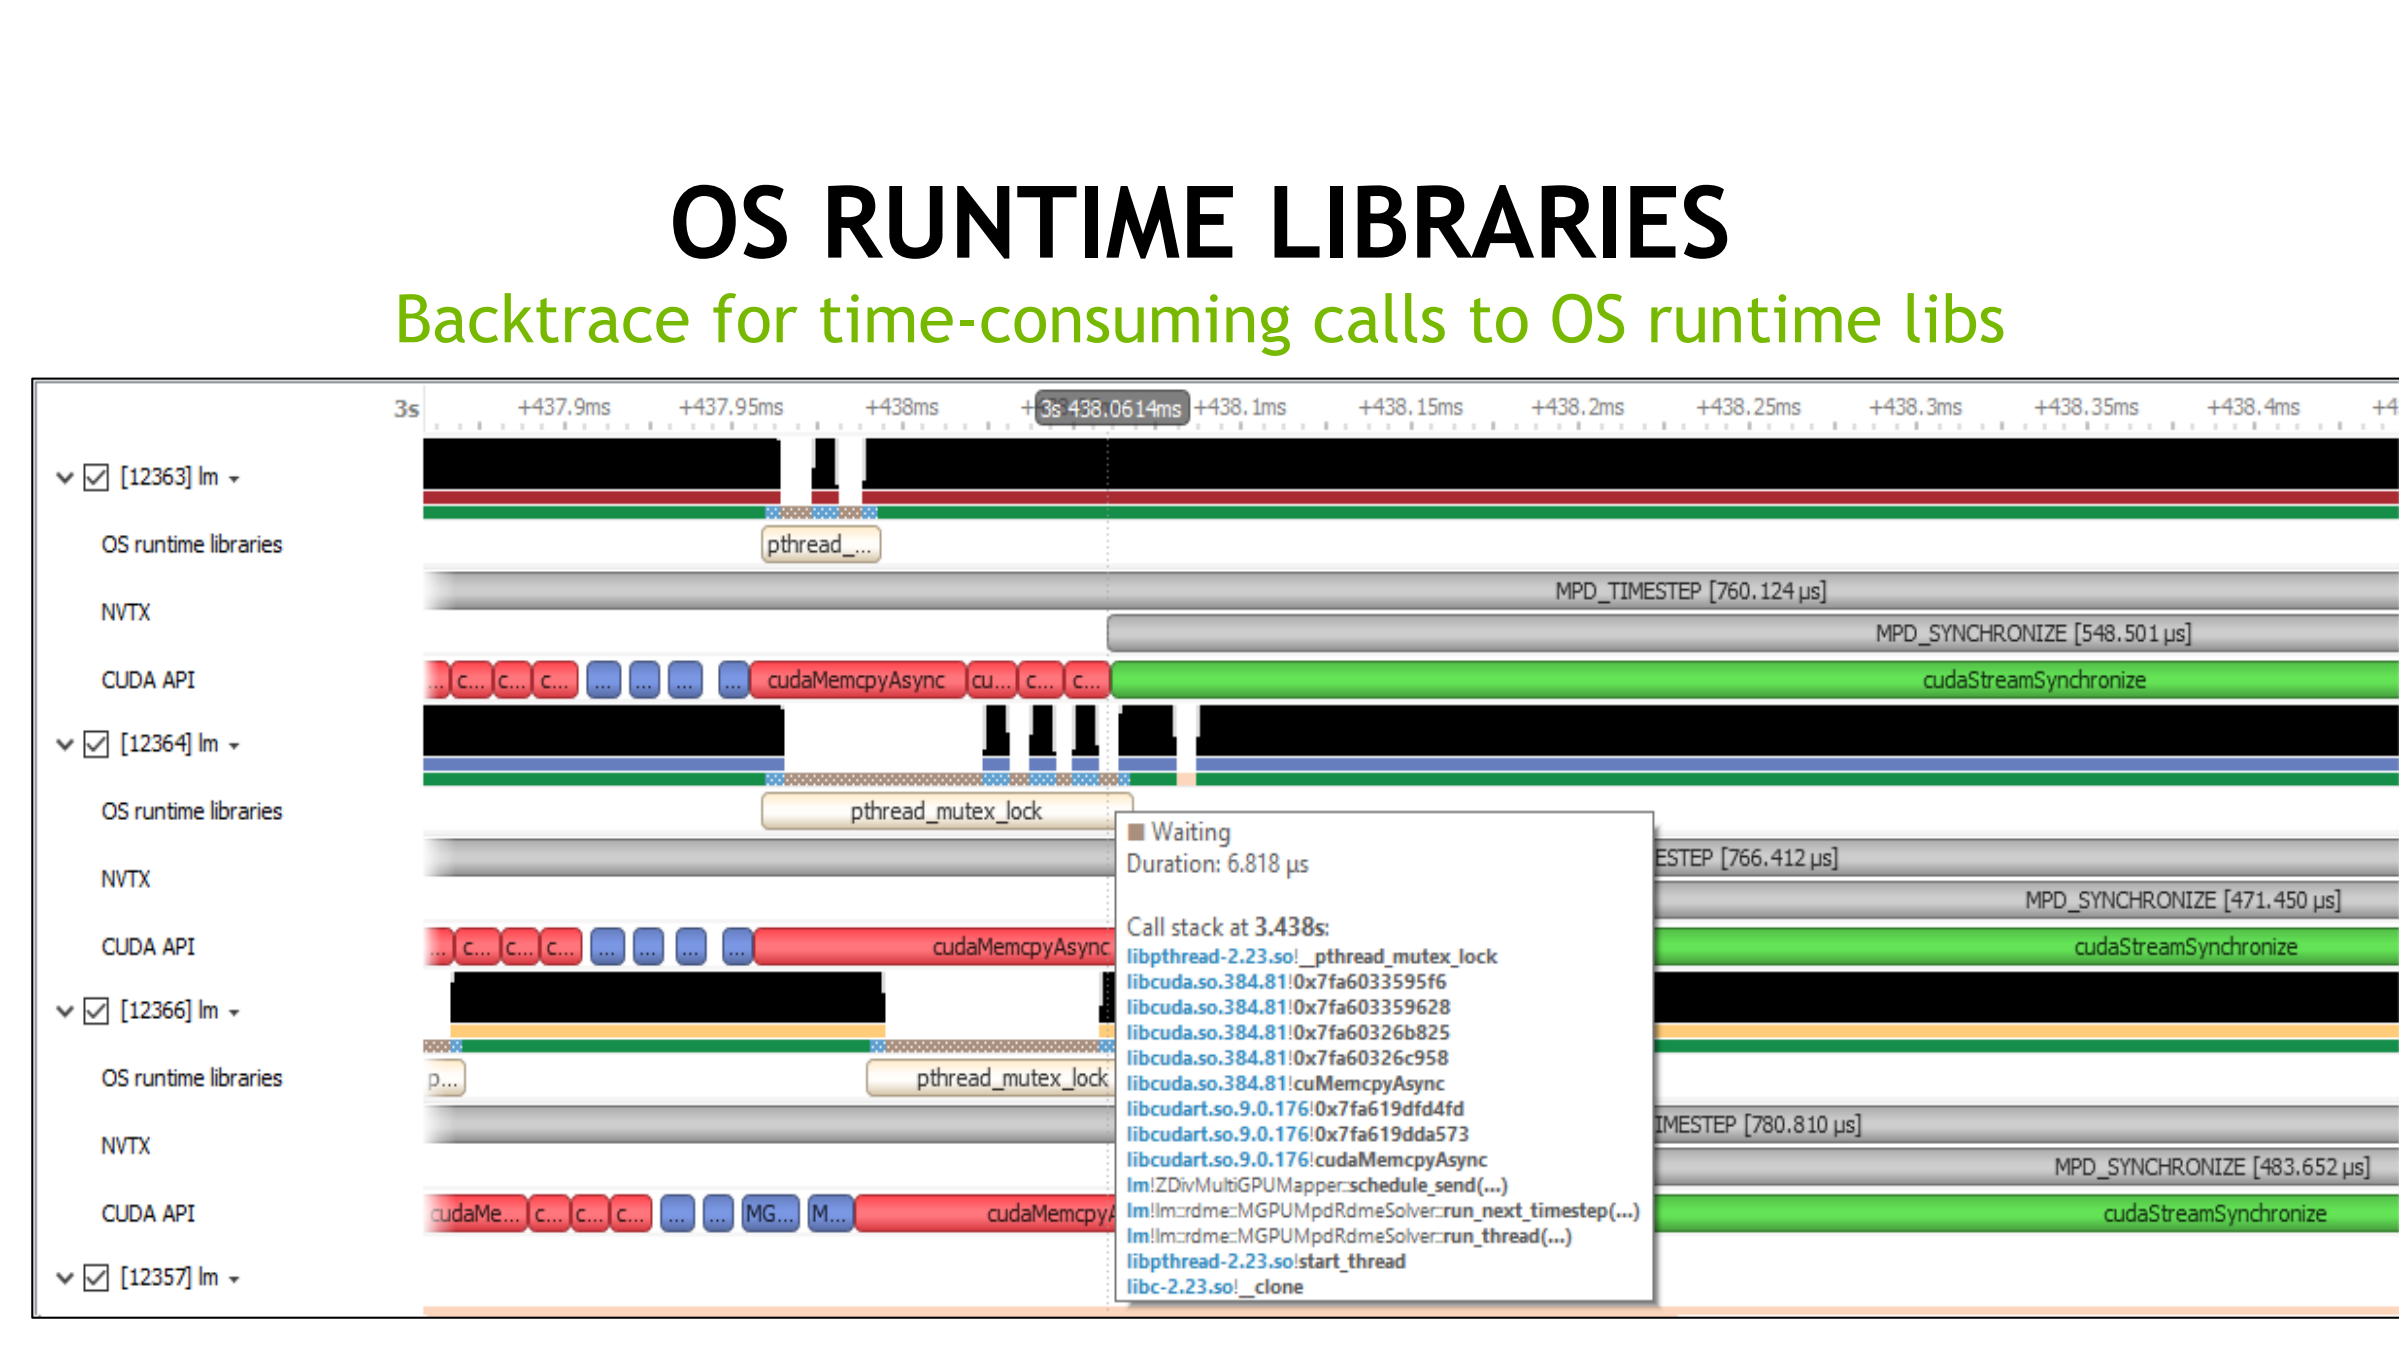Click the schedule_send call stack entry
This screenshot has width=2400, height=1350.
(x=1316, y=1185)
